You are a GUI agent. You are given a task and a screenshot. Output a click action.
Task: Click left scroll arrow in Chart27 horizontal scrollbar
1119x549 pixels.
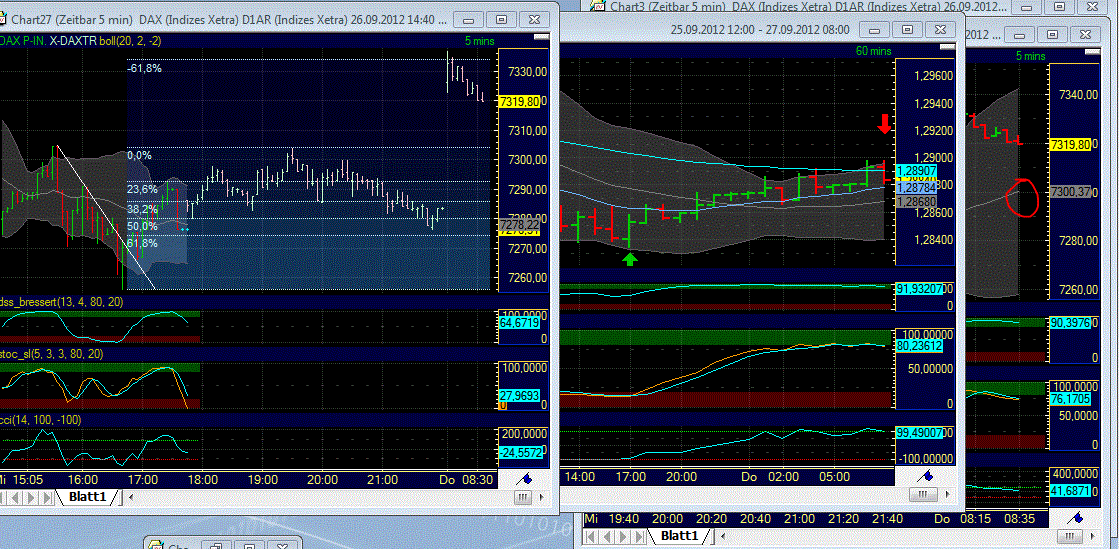[132, 496]
